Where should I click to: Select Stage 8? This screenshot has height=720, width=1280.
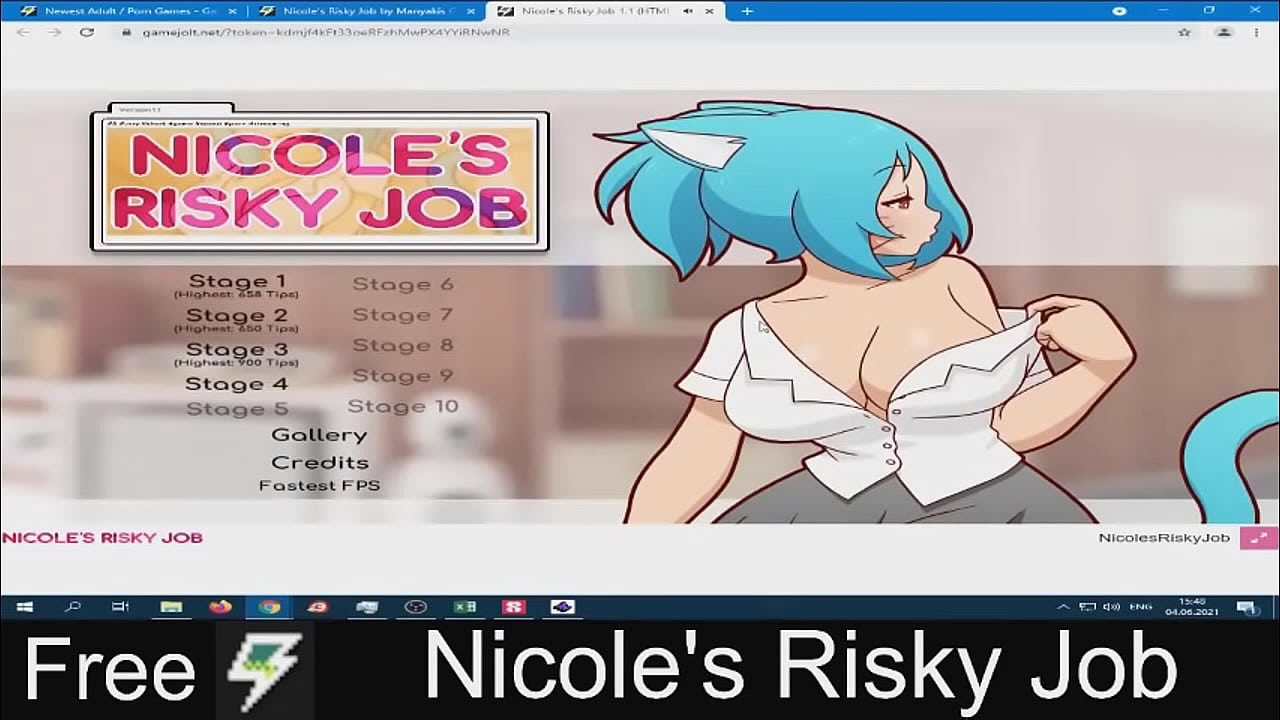point(403,346)
